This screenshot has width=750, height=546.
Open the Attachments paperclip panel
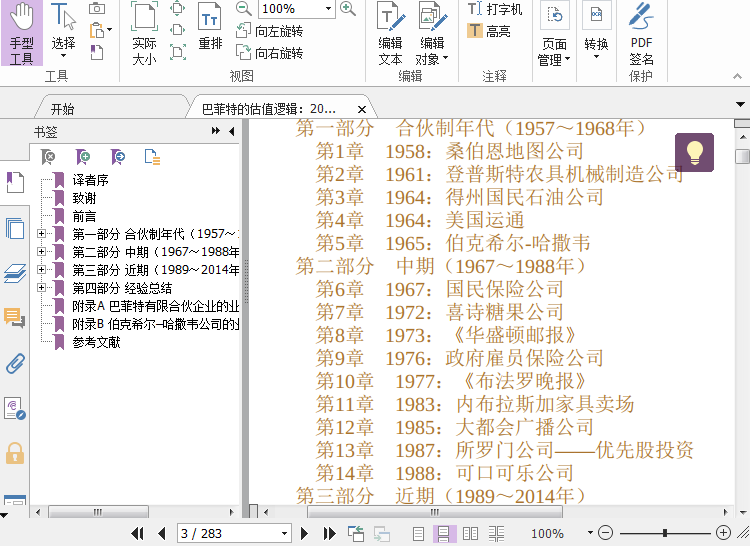15,363
